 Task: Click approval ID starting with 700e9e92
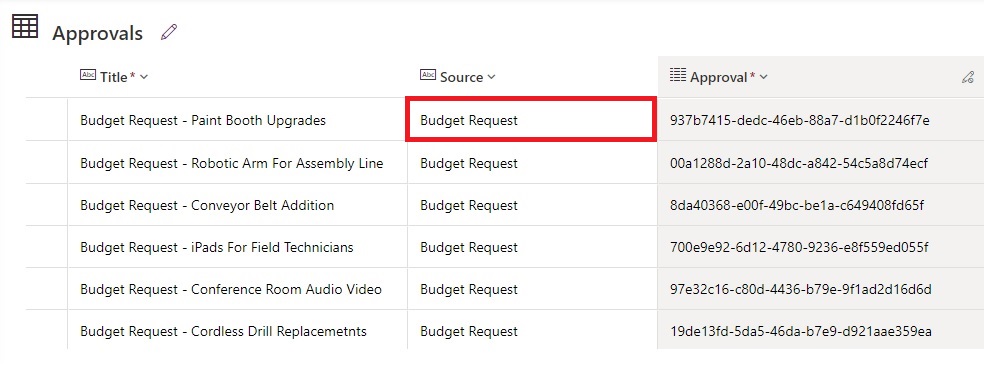tap(799, 247)
